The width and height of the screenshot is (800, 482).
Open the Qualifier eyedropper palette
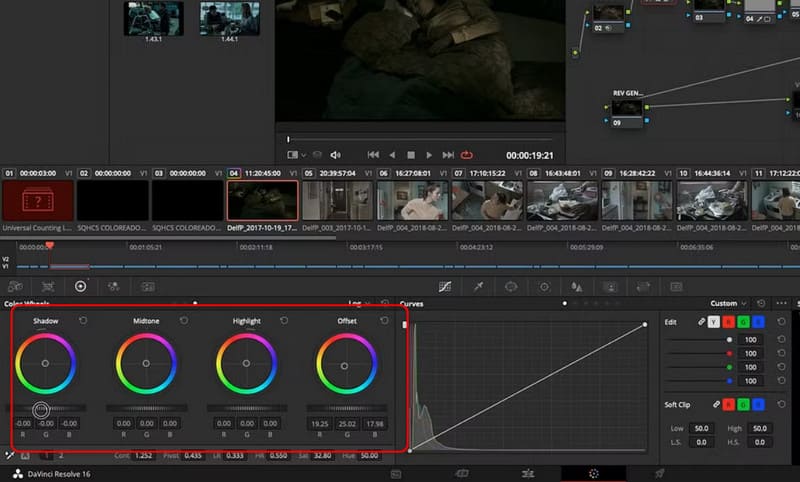coord(478,287)
